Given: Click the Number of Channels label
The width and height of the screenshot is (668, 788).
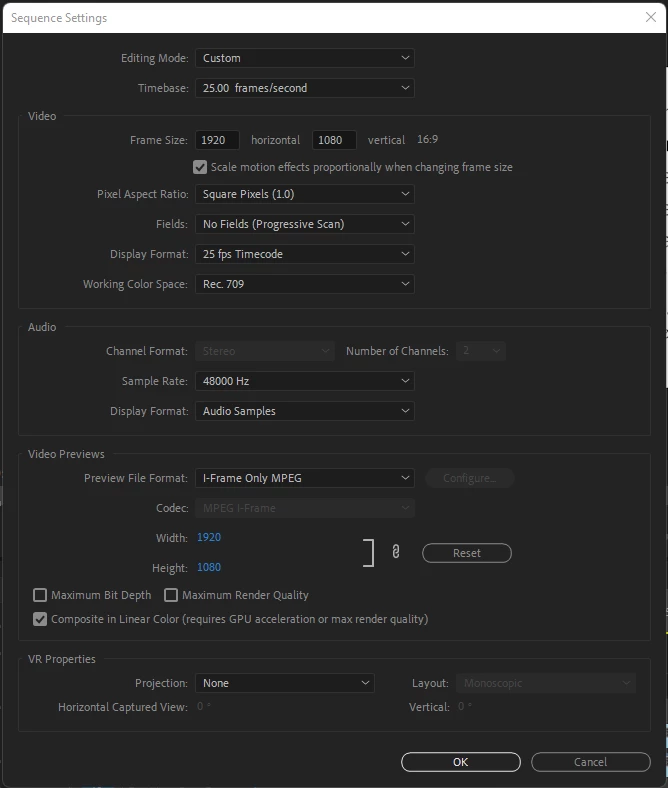Looking at the screenshot, I should 397,351.
